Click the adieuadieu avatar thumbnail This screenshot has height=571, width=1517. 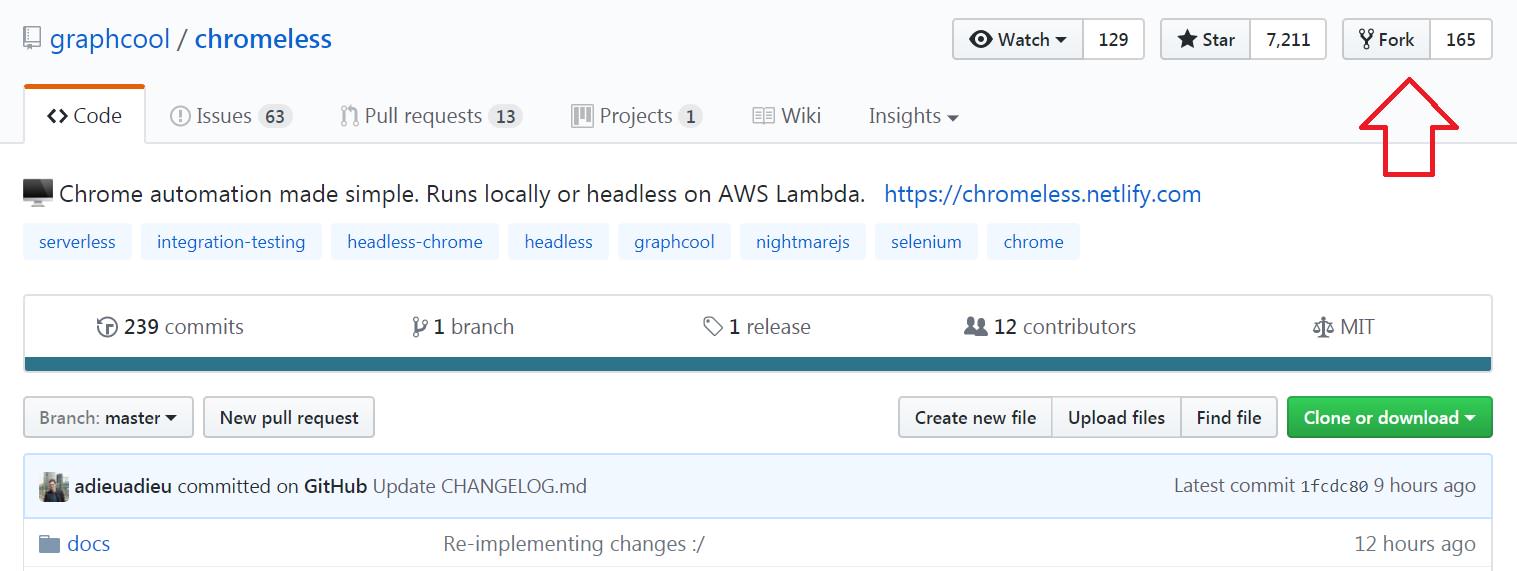tap(53, 487)
